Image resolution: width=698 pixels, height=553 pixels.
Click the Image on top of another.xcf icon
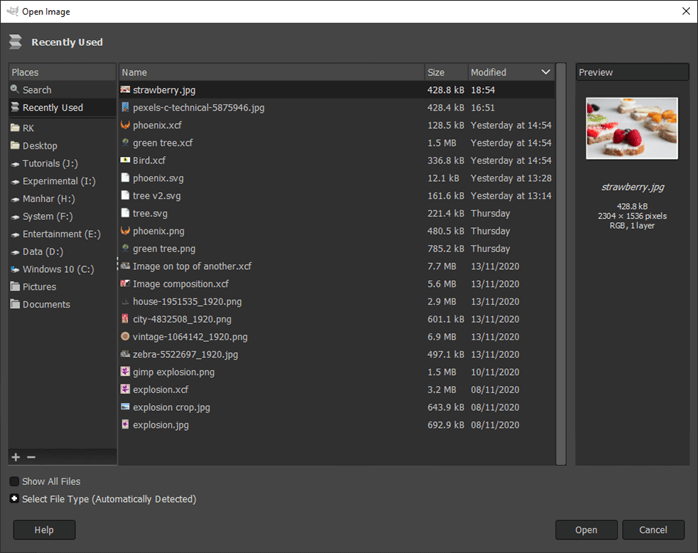[x=125, y=266]
